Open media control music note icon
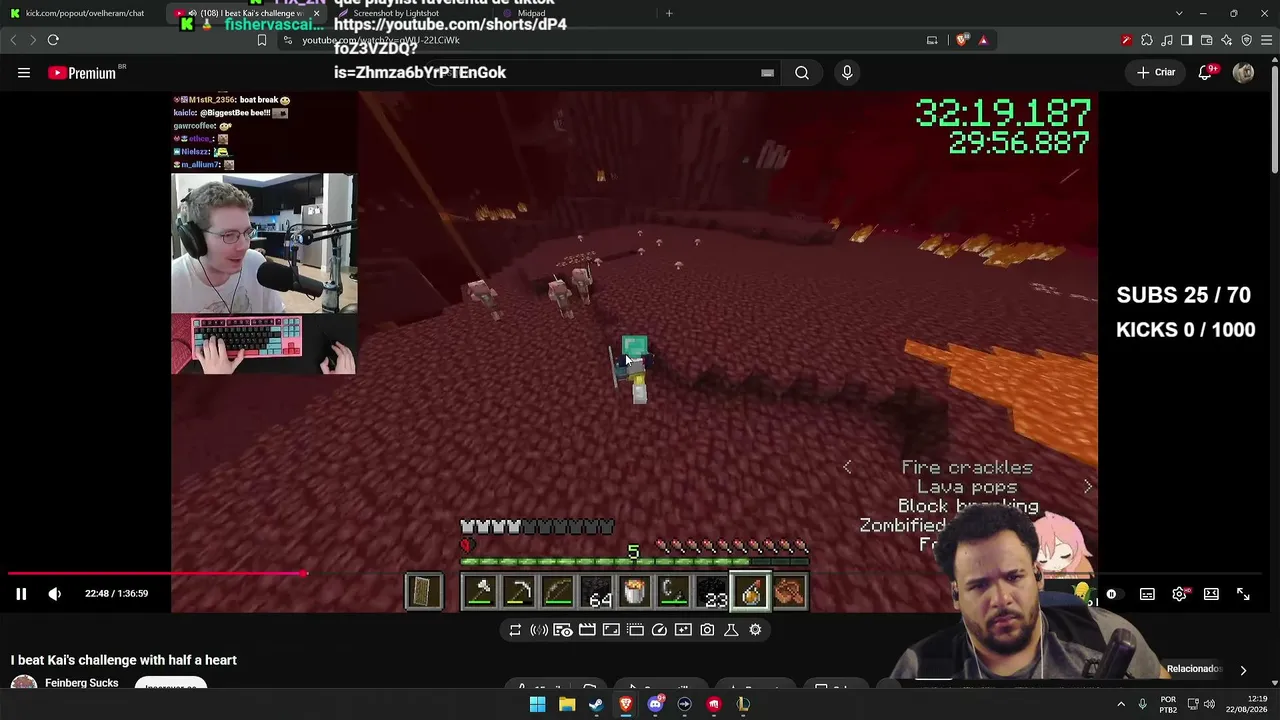Screen dimensions: 1280x720 [1167, 40]
